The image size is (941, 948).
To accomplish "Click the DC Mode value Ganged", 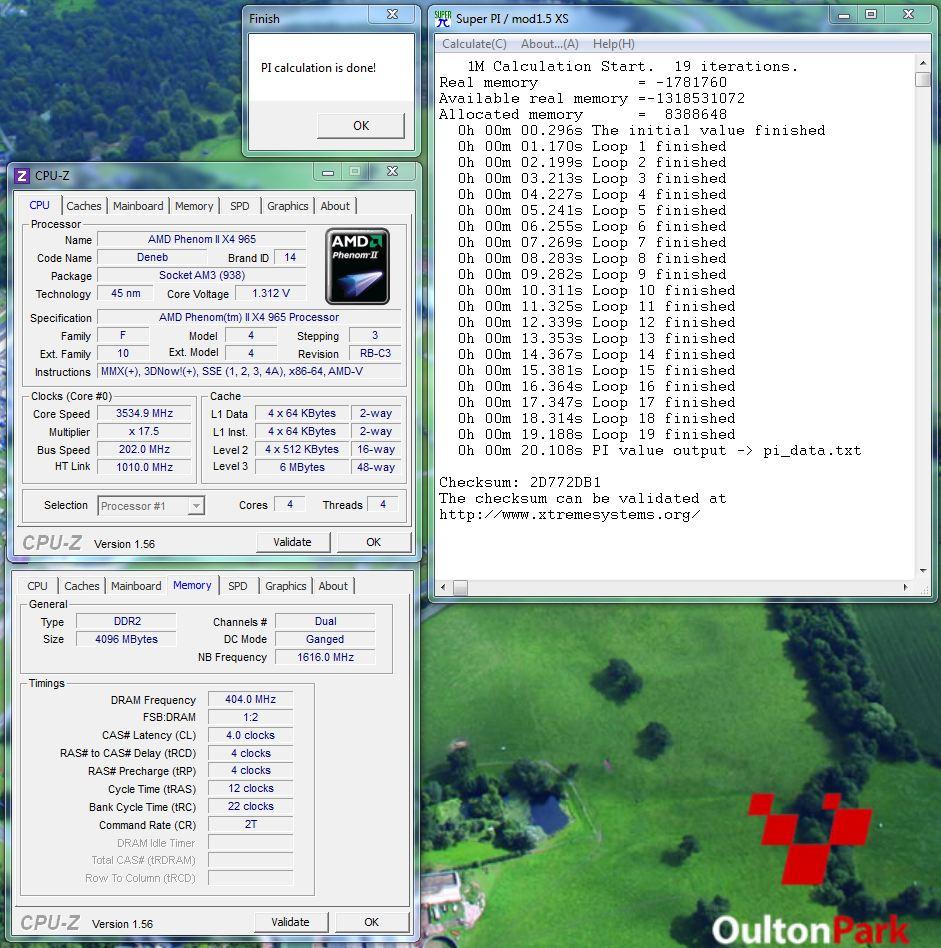I will (x=325, y=639).
